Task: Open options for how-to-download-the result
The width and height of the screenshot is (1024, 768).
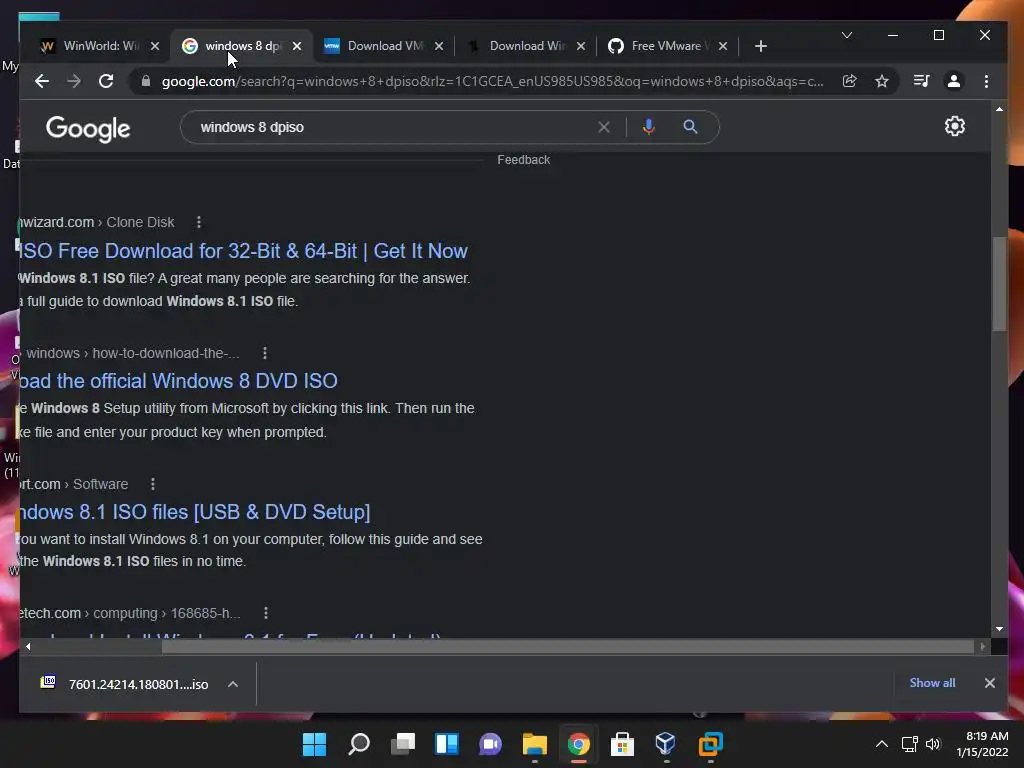Action: click(264, 353)
